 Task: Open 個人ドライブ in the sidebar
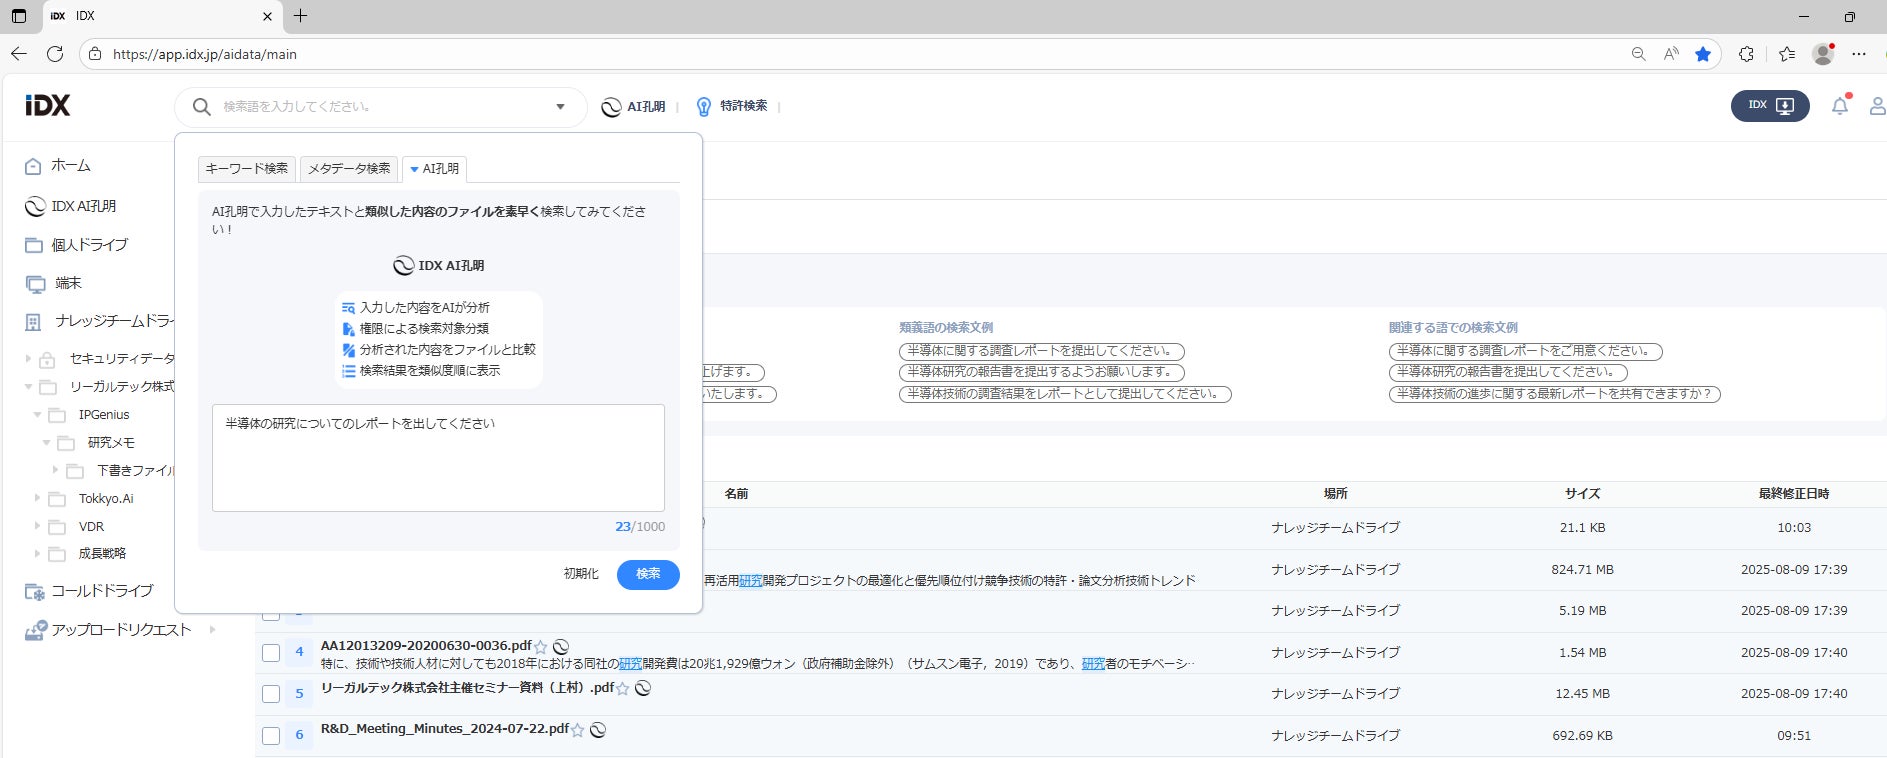click(x=77, y=245)
